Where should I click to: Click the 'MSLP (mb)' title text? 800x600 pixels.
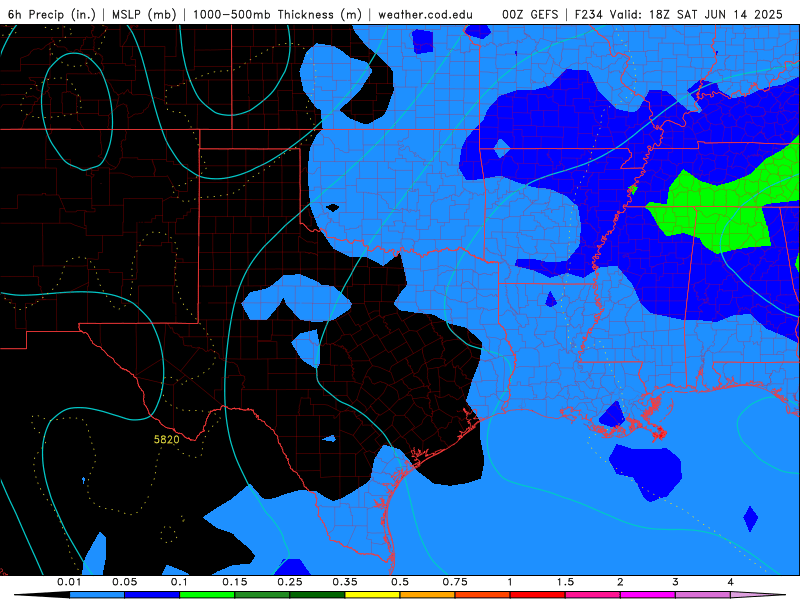coord(143,14)
